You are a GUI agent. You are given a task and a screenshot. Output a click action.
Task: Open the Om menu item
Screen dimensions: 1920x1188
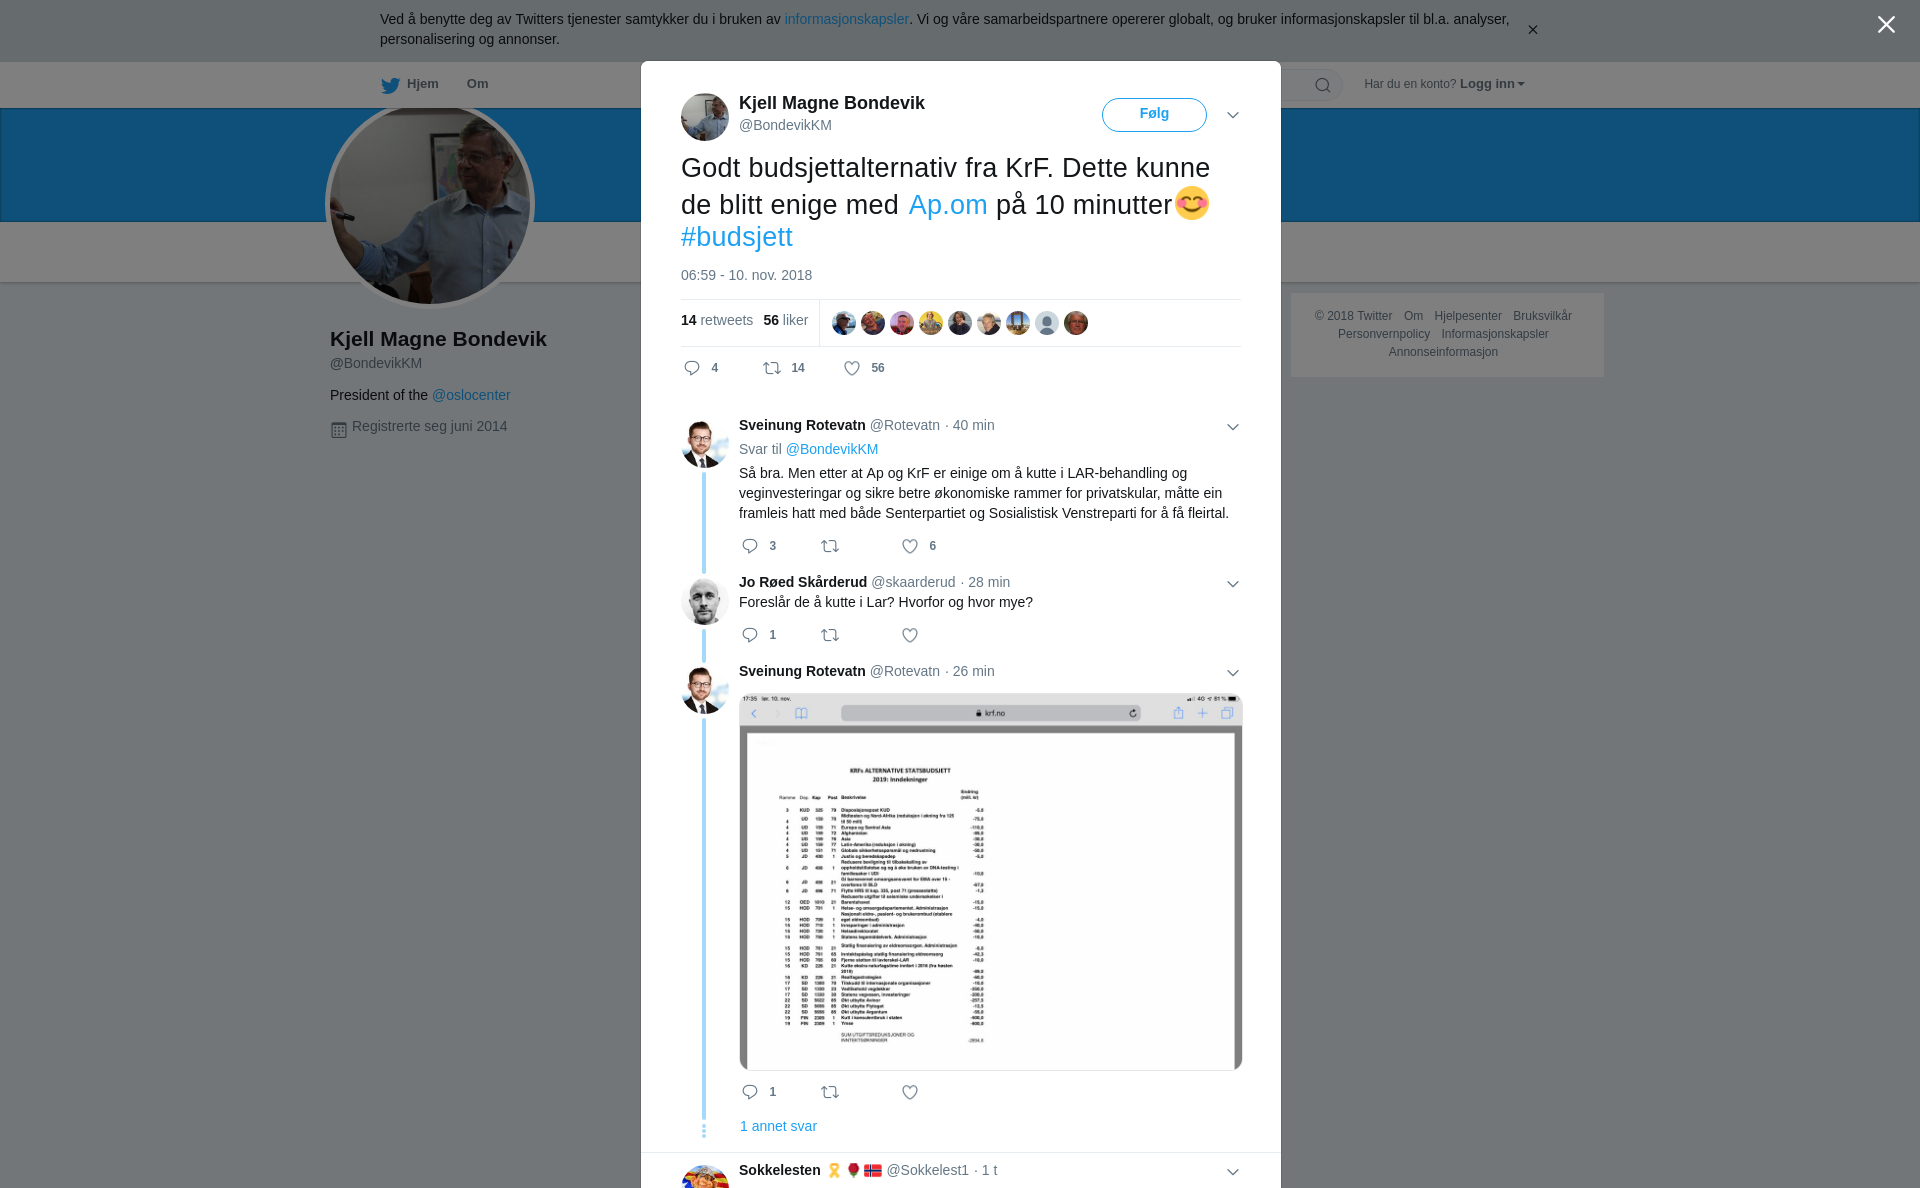pos(477,84)
